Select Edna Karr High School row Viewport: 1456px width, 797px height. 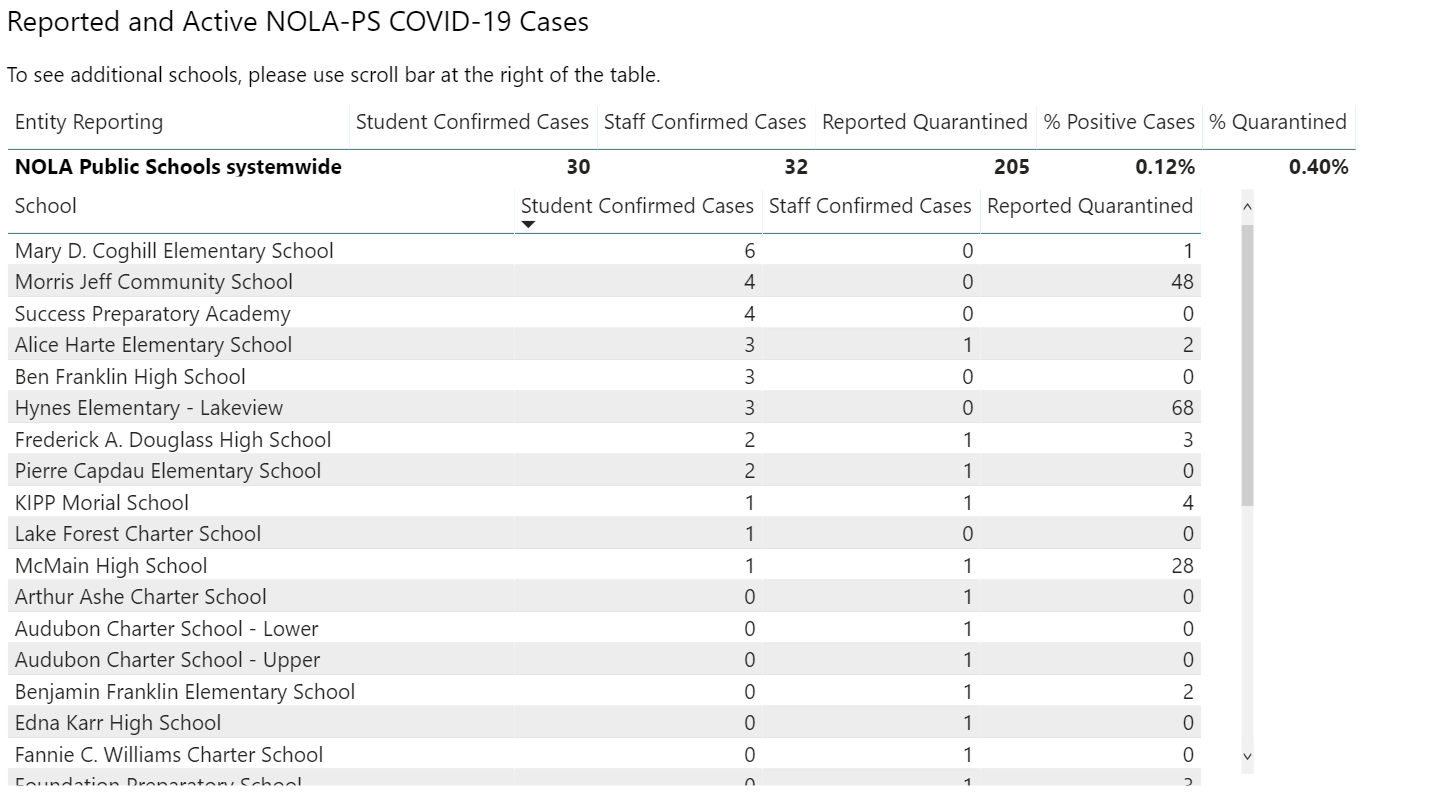(x=604, y=723)
